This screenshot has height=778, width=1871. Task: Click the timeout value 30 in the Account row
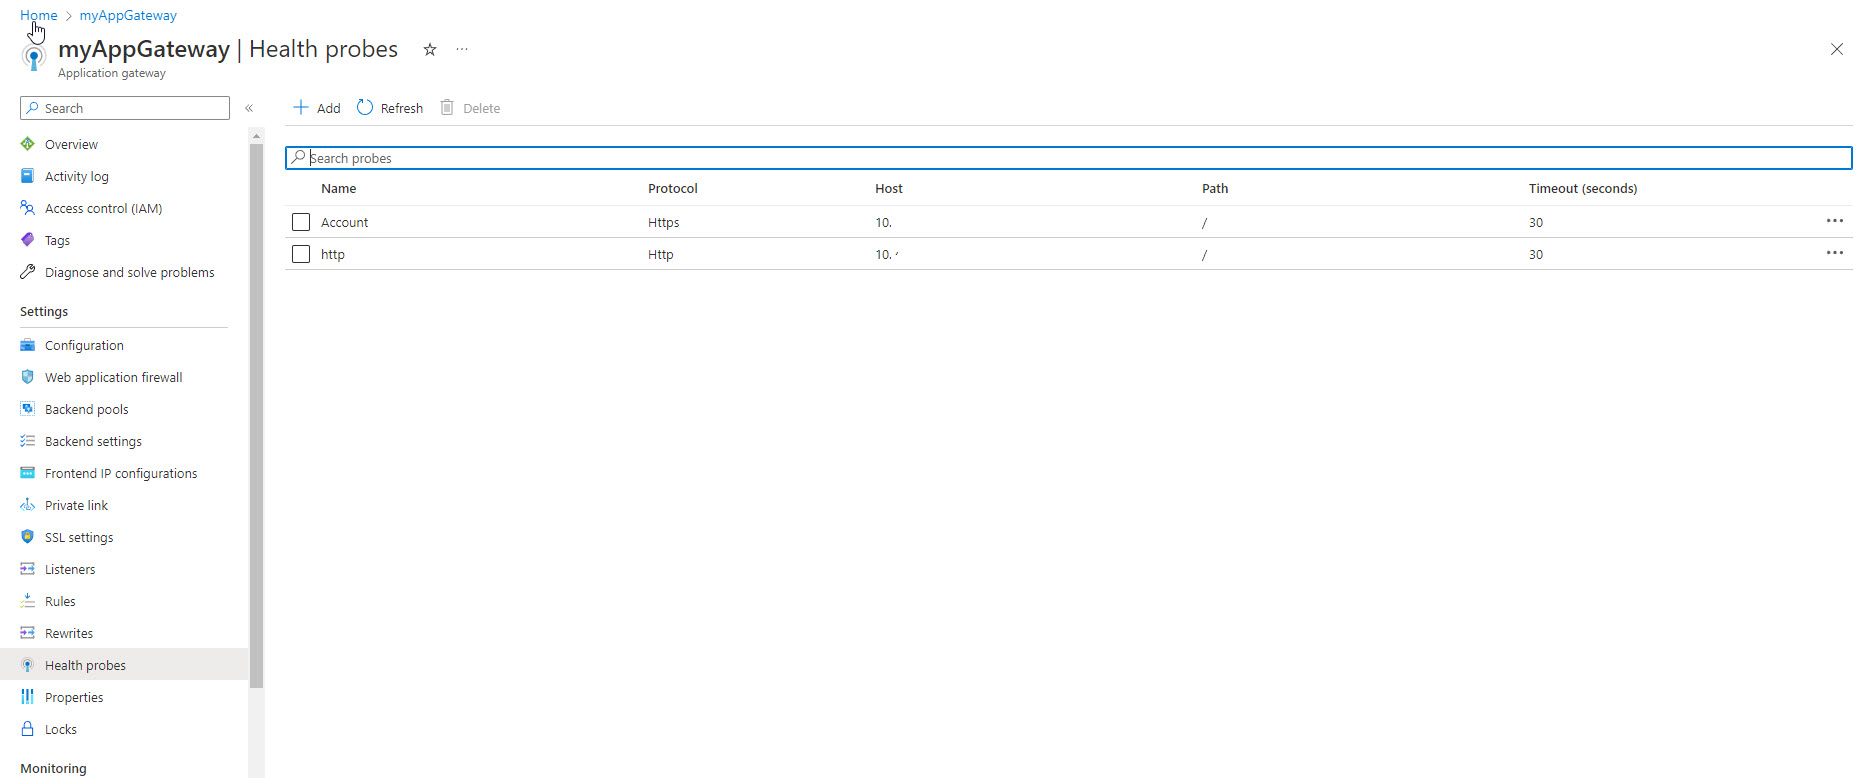click(1536, 222)
